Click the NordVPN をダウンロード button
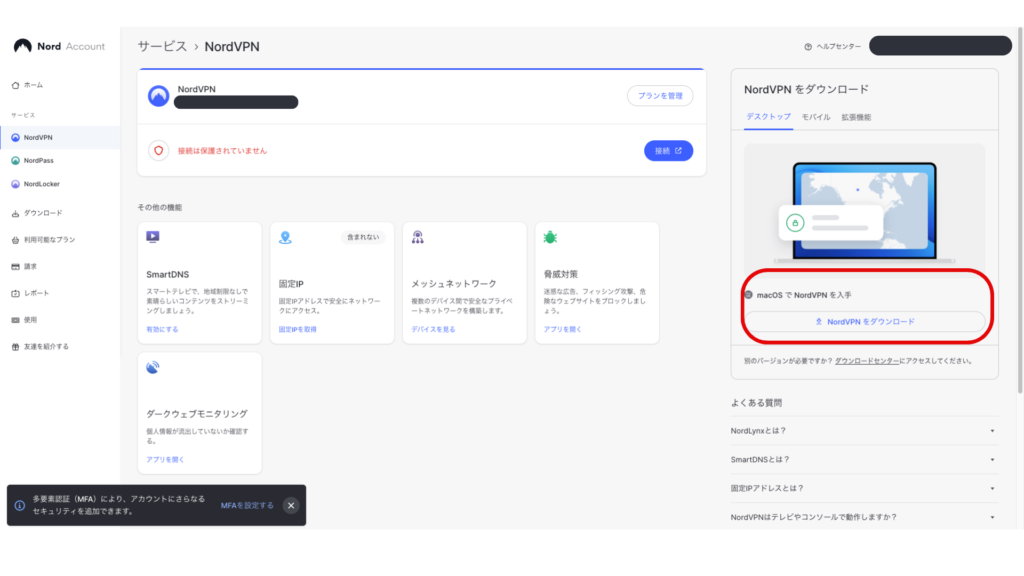Viewport: 1024px width, 576px height. [865, 322]
